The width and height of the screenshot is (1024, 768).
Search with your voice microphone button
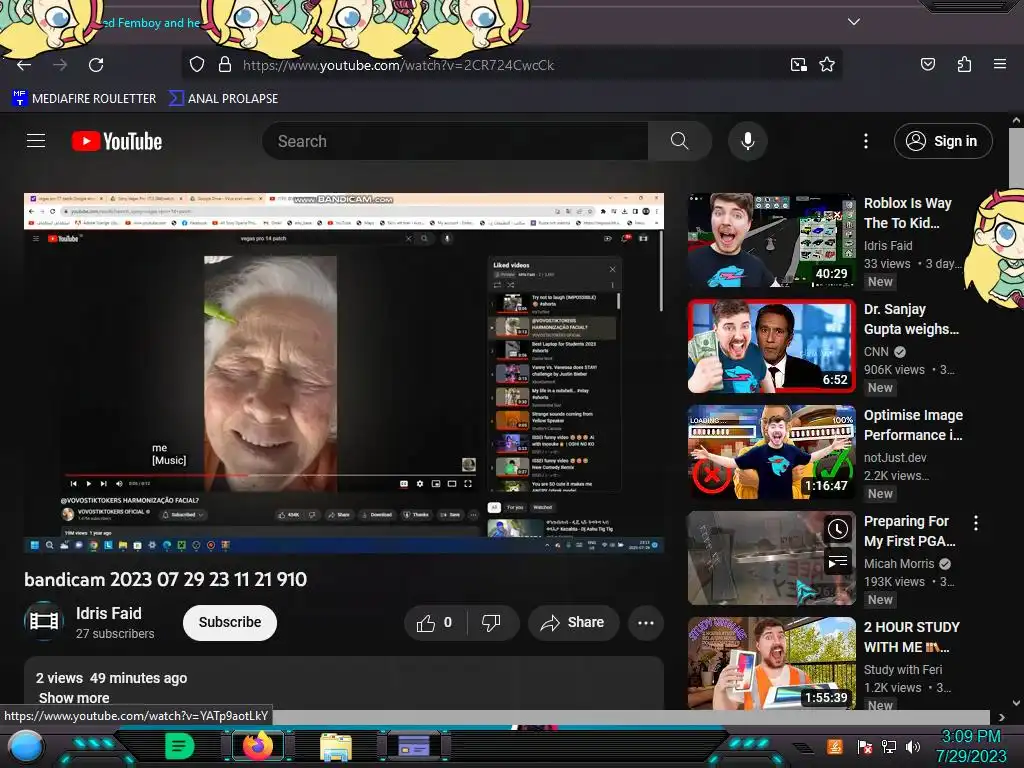[x=748, y=141]
